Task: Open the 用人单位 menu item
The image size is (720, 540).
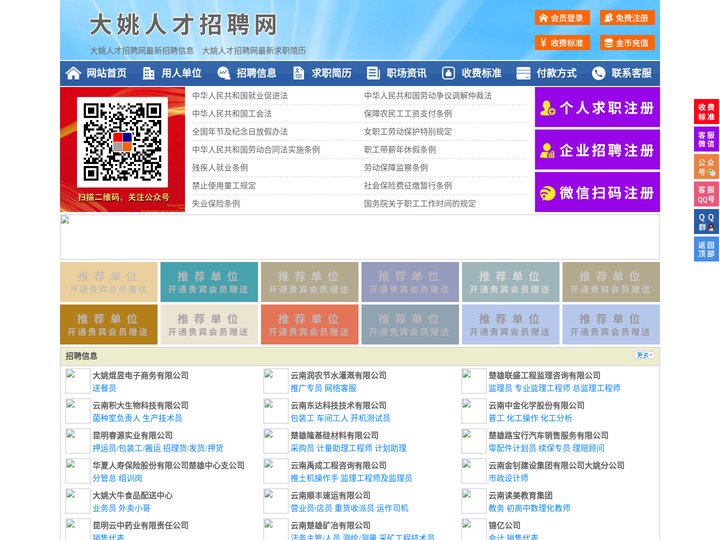Action: click(x=181, y=73)
